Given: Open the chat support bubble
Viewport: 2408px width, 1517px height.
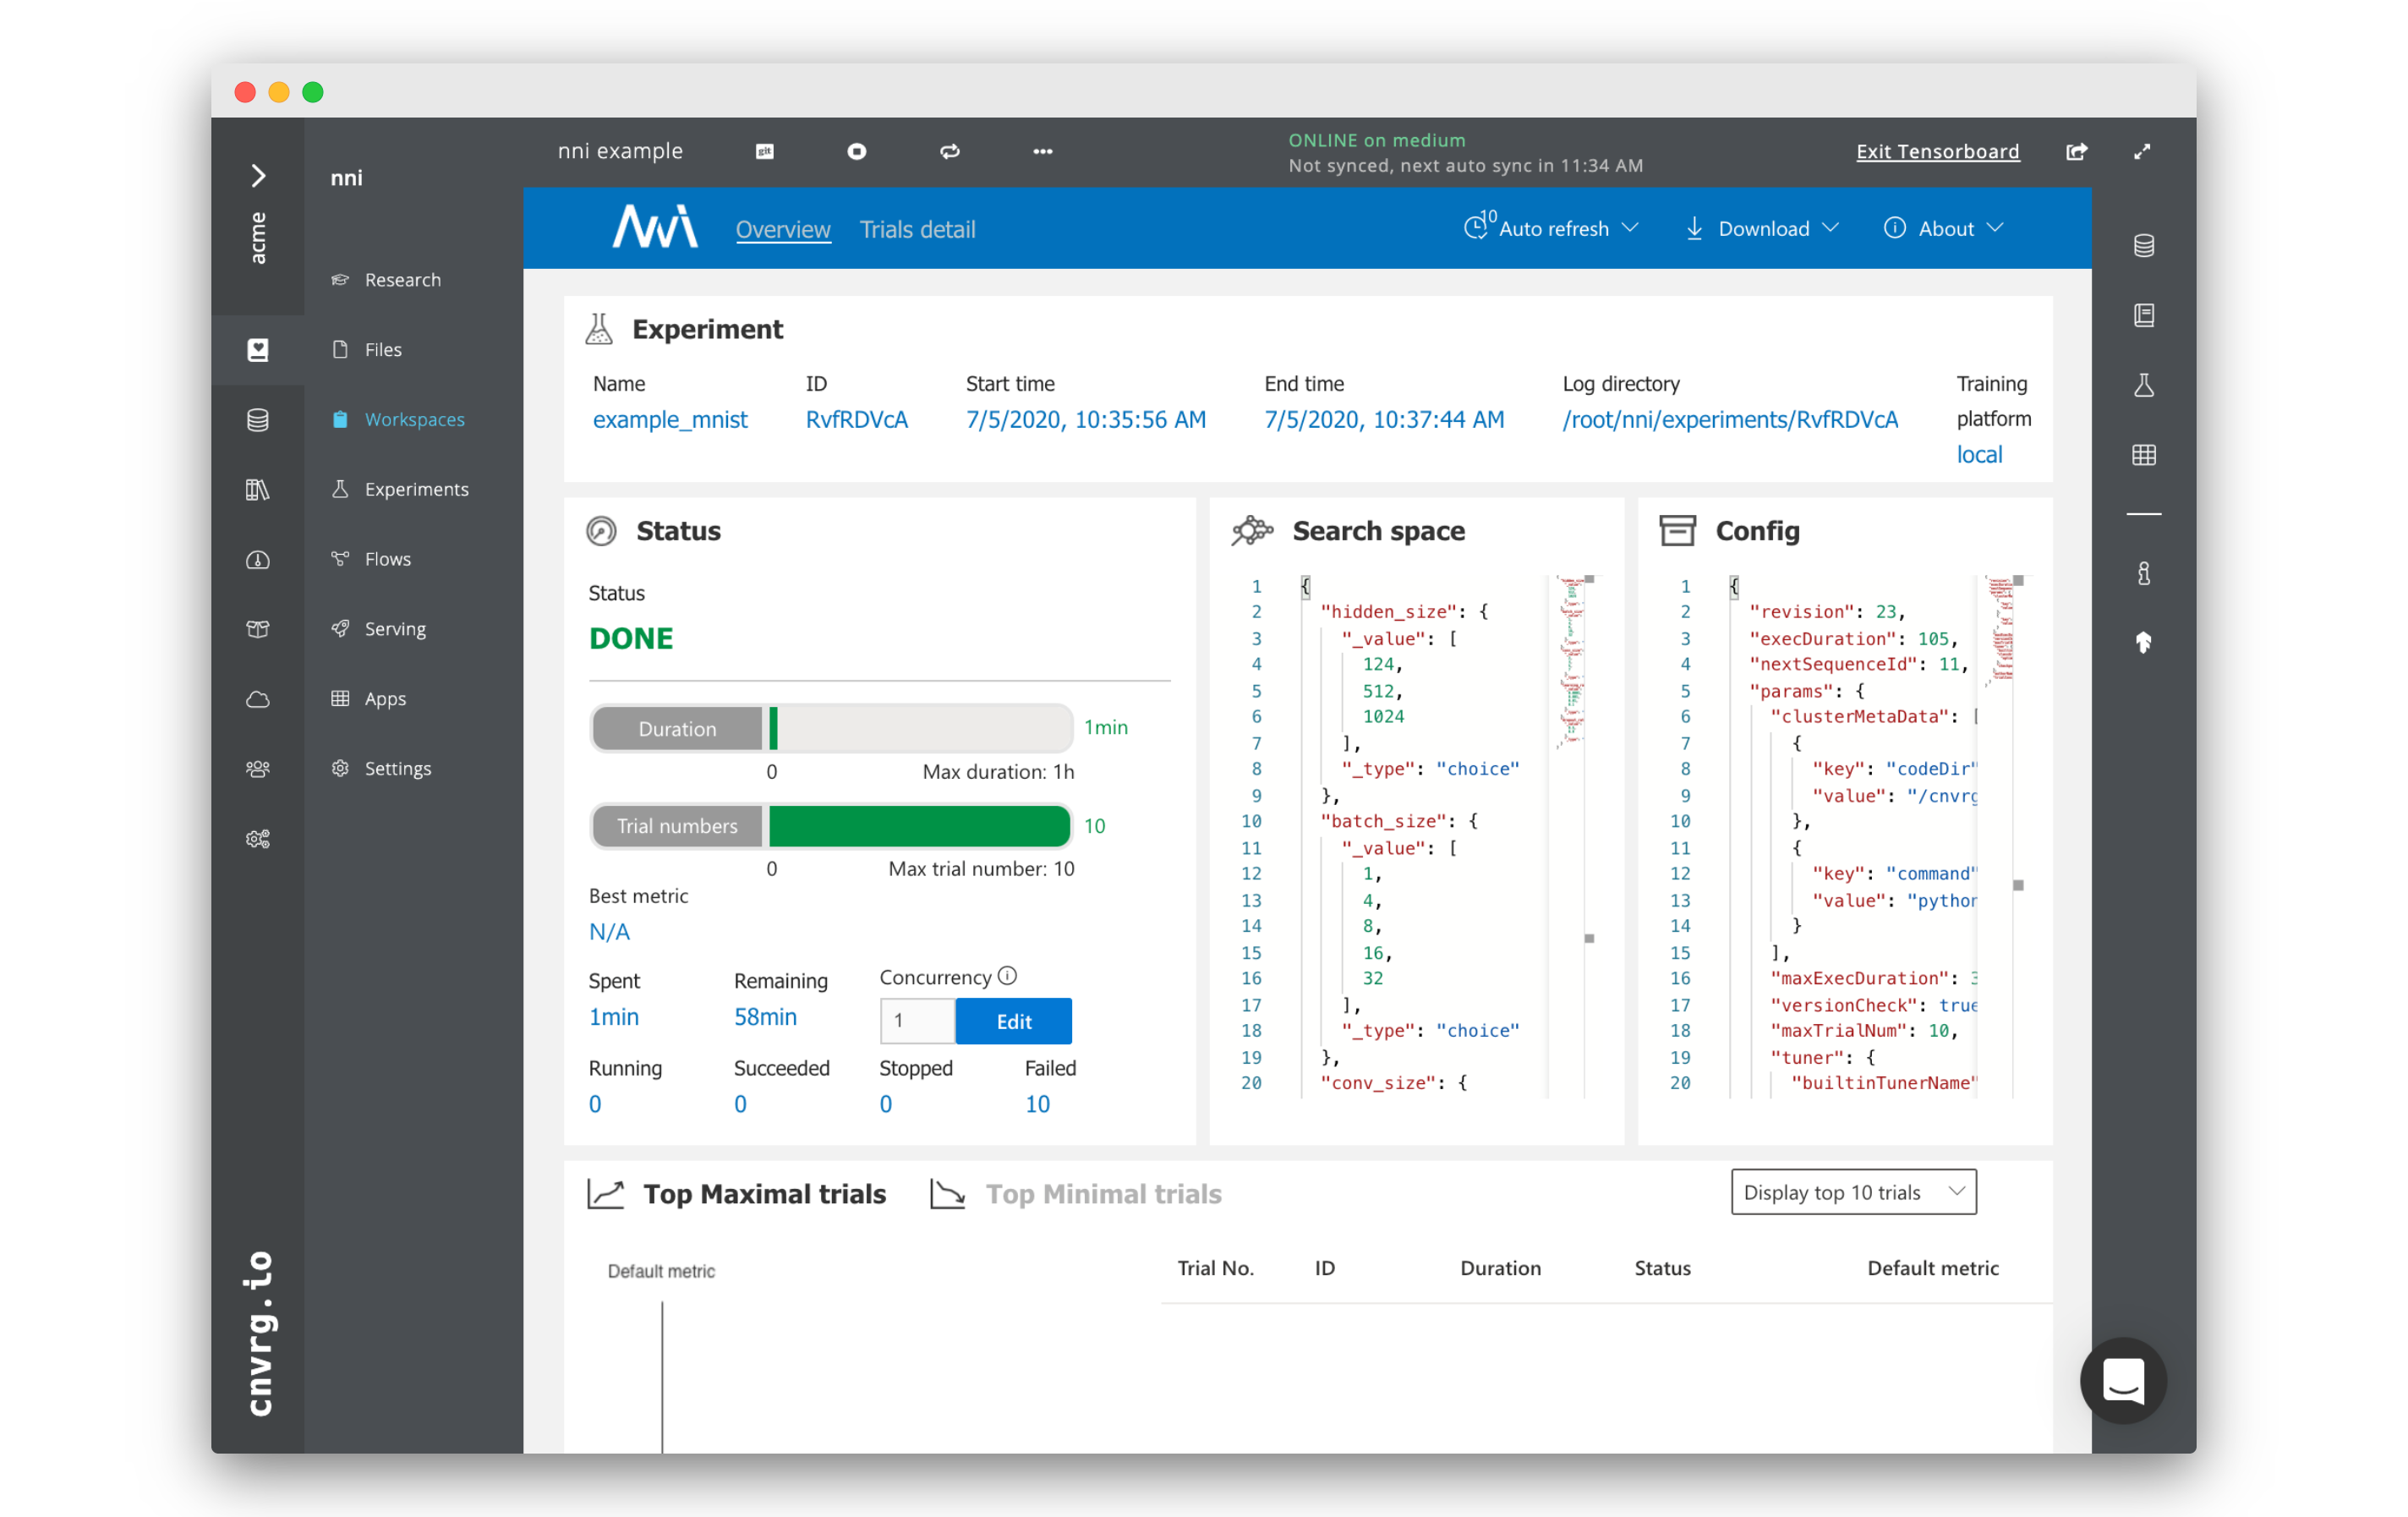Looking at the screenshot, I should pos(2123,1380).
